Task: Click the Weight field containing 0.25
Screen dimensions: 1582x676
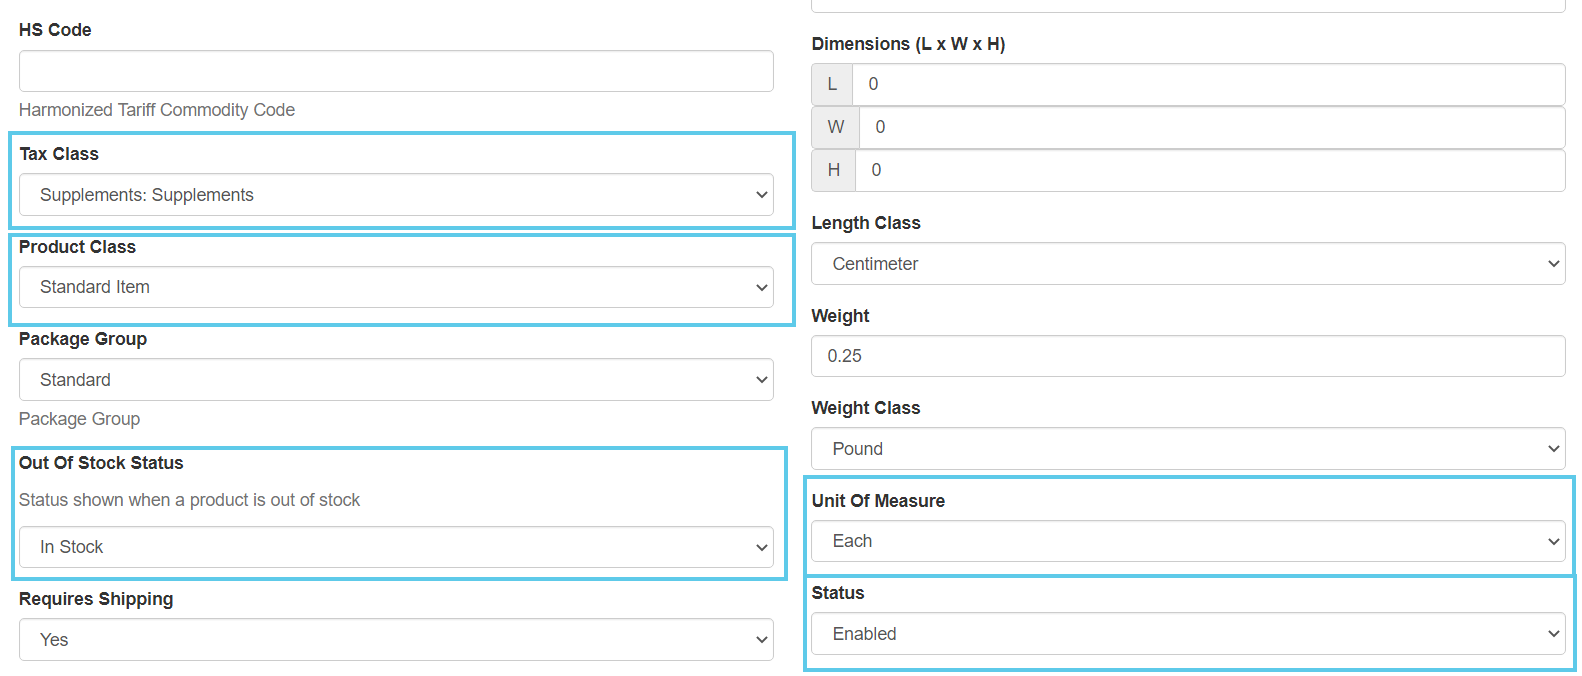Action: [x=1188, y=356]
